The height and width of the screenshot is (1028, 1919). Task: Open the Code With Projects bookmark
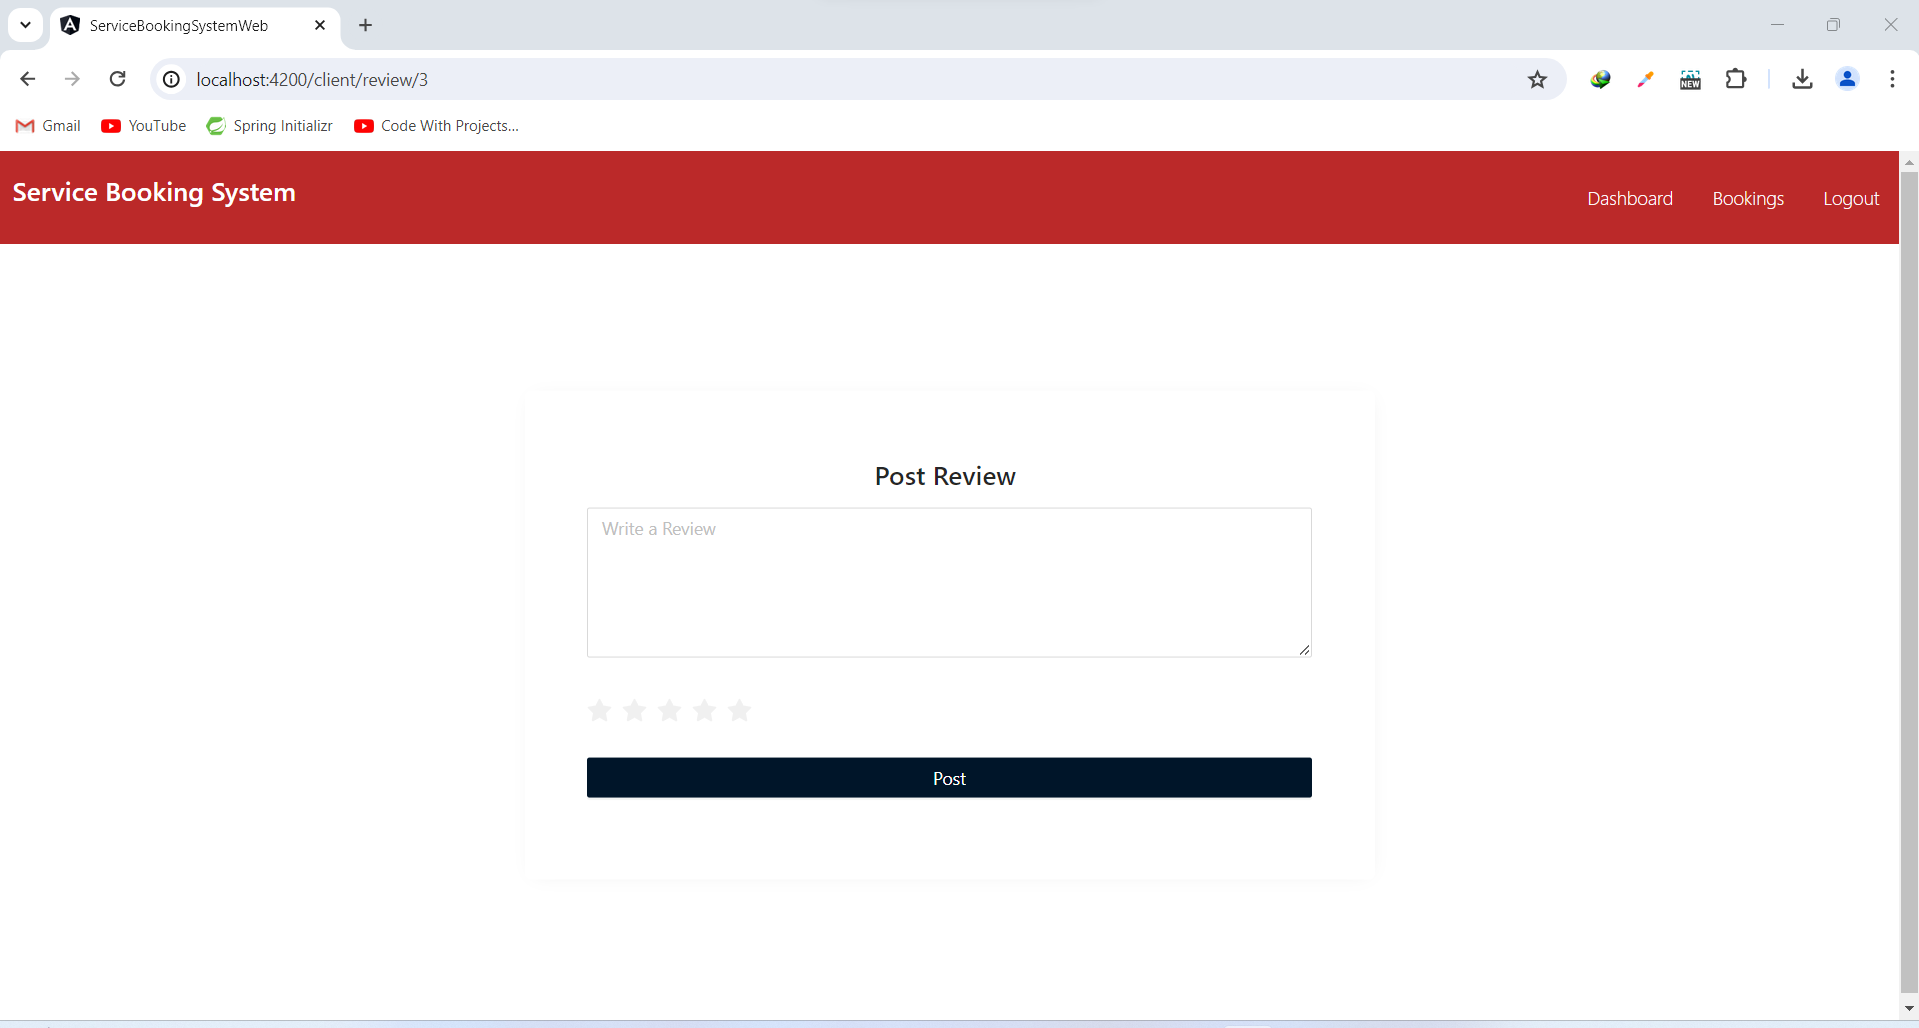(x=437, y=126)
